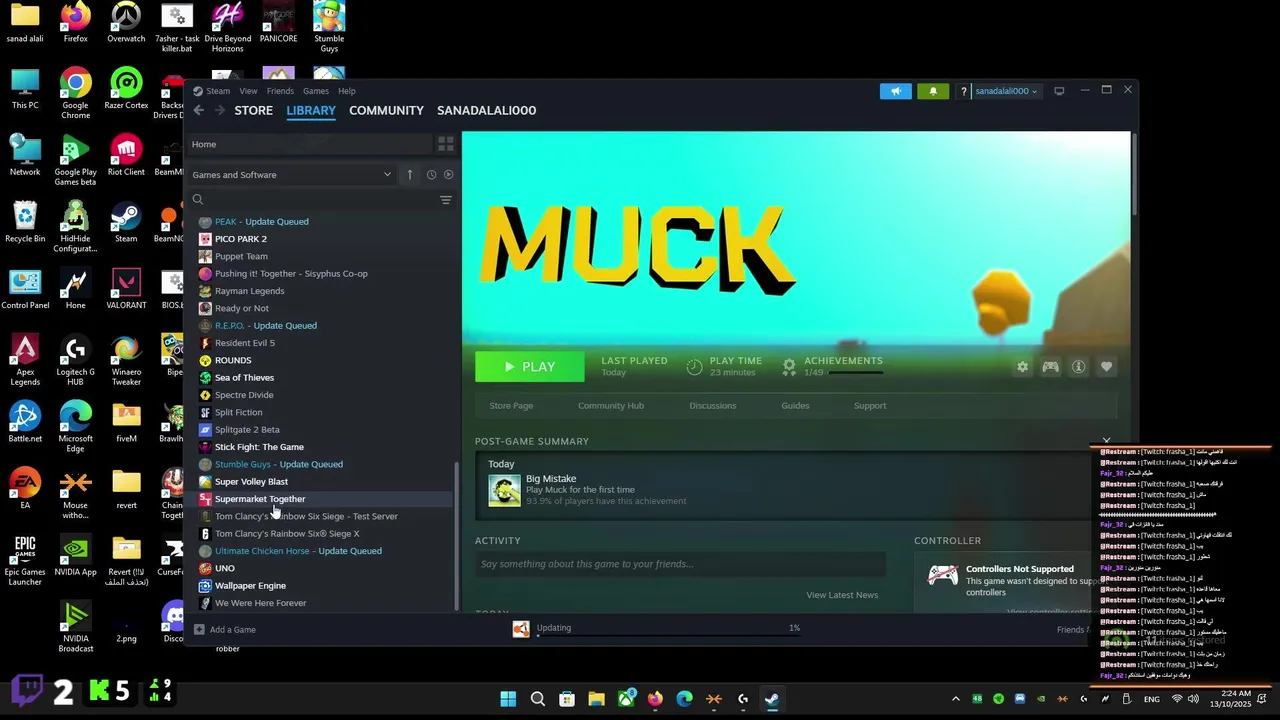This screenshot has height=720, width=1280.
Task: Click the achievements progress bar
Action: [x=856, y=372]
